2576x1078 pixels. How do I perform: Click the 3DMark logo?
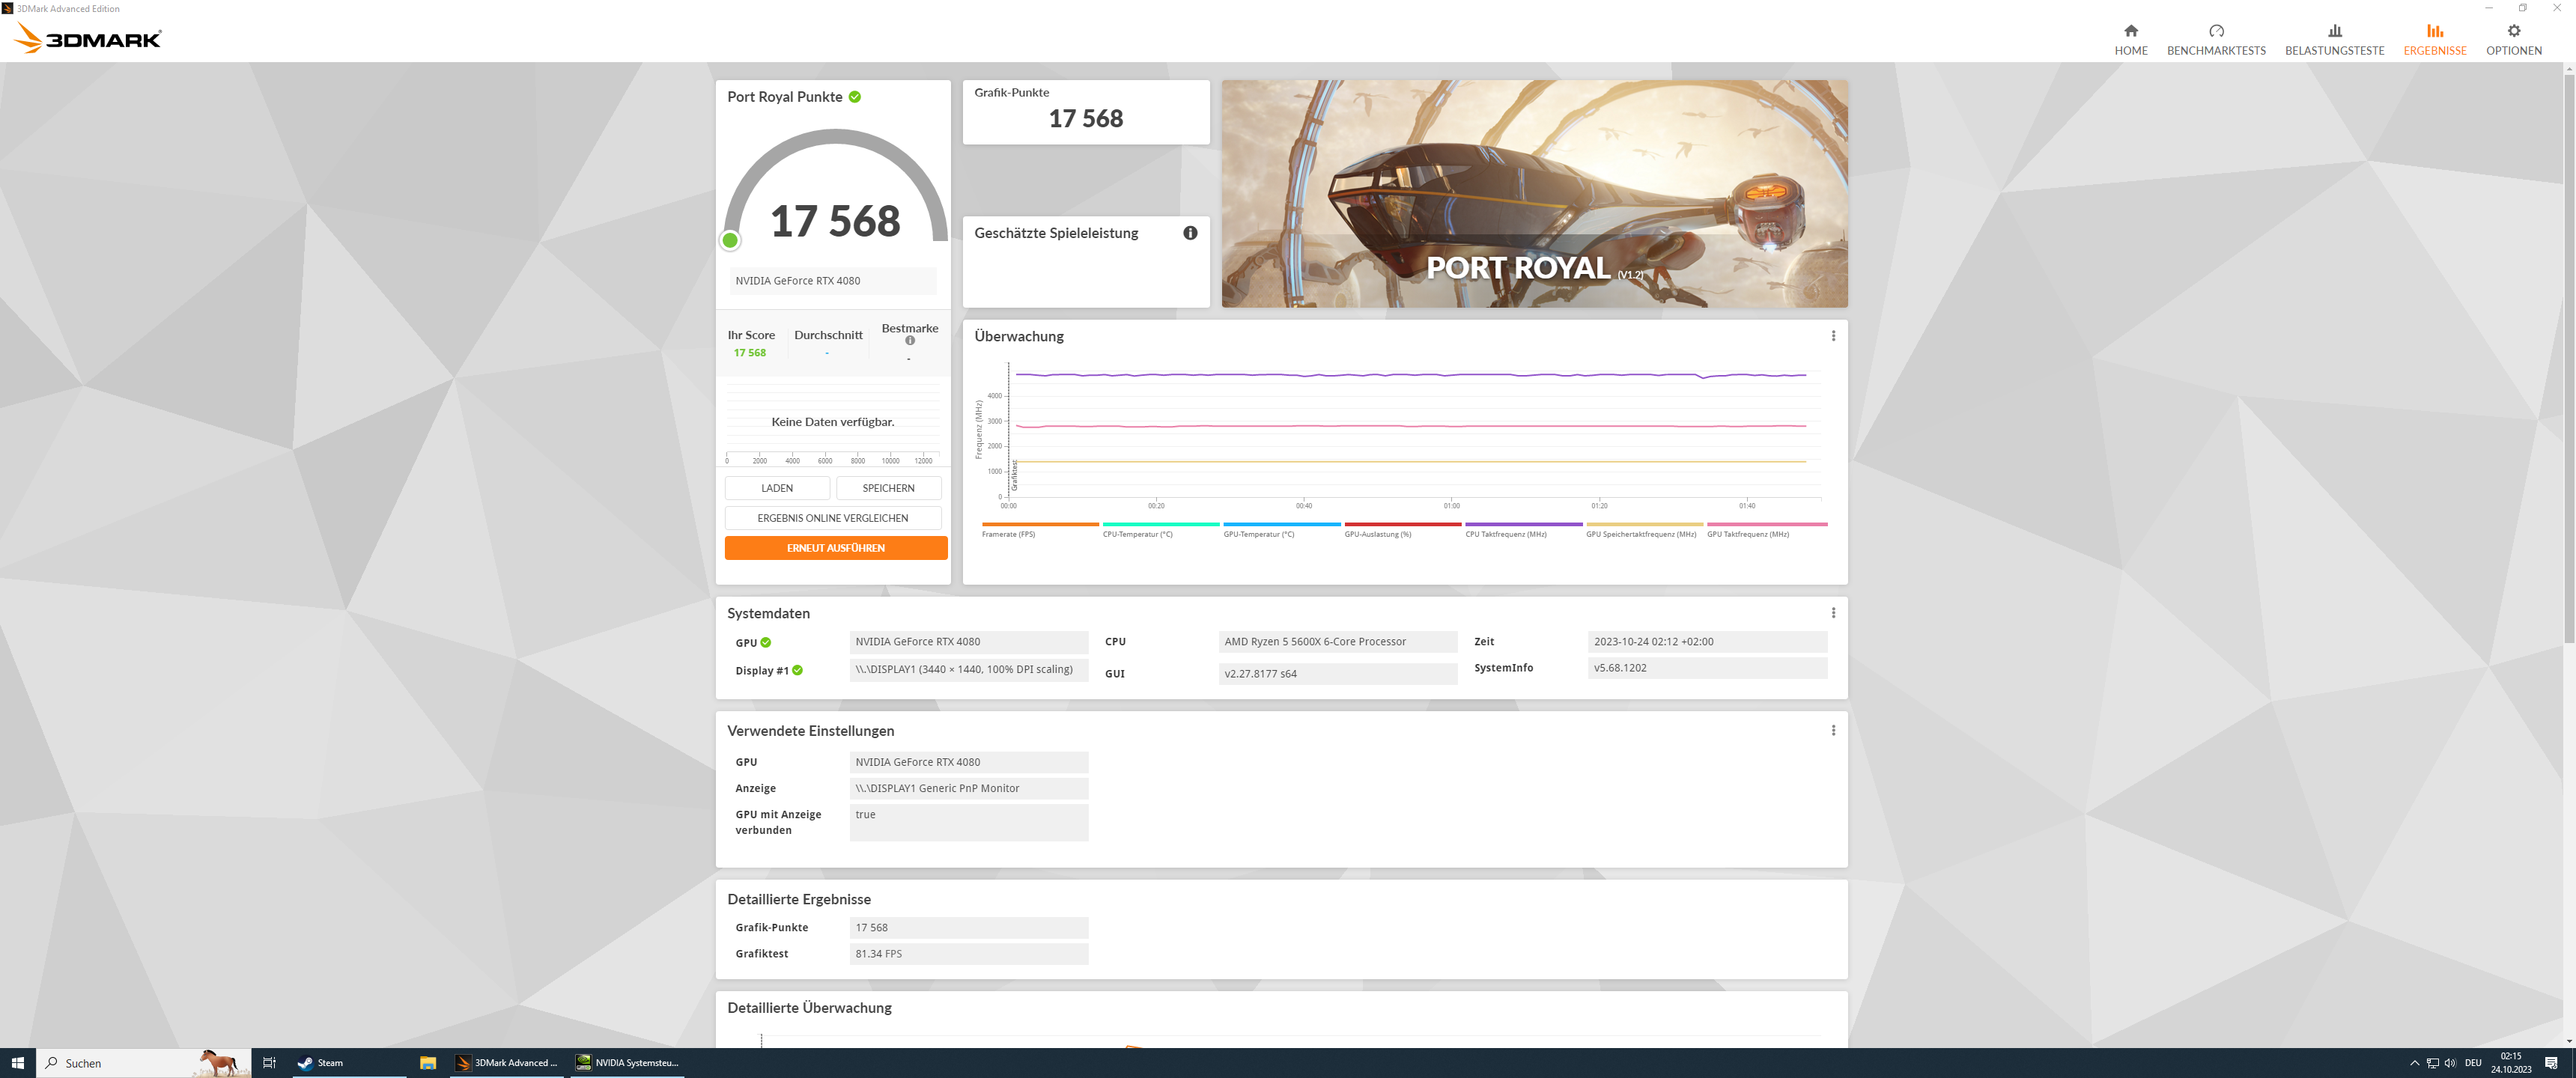pyautogui.click(x=88, y=39)
